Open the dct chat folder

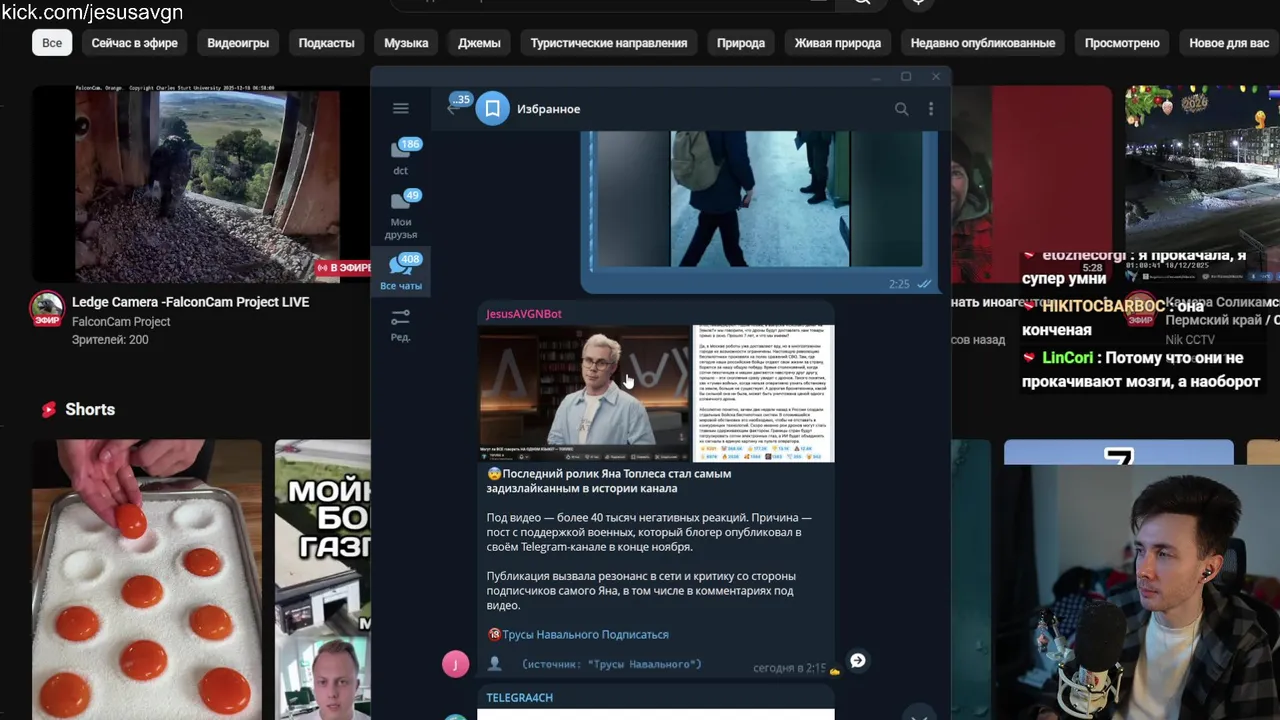tap(401, 157)
